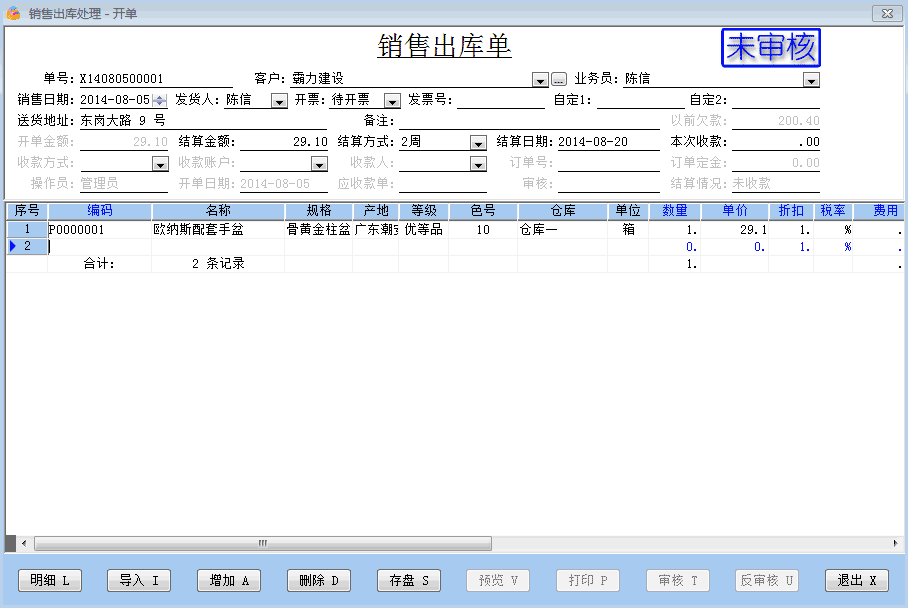Click the app icon in title bar
Screen dimensions: 908x608
[13, 13]
